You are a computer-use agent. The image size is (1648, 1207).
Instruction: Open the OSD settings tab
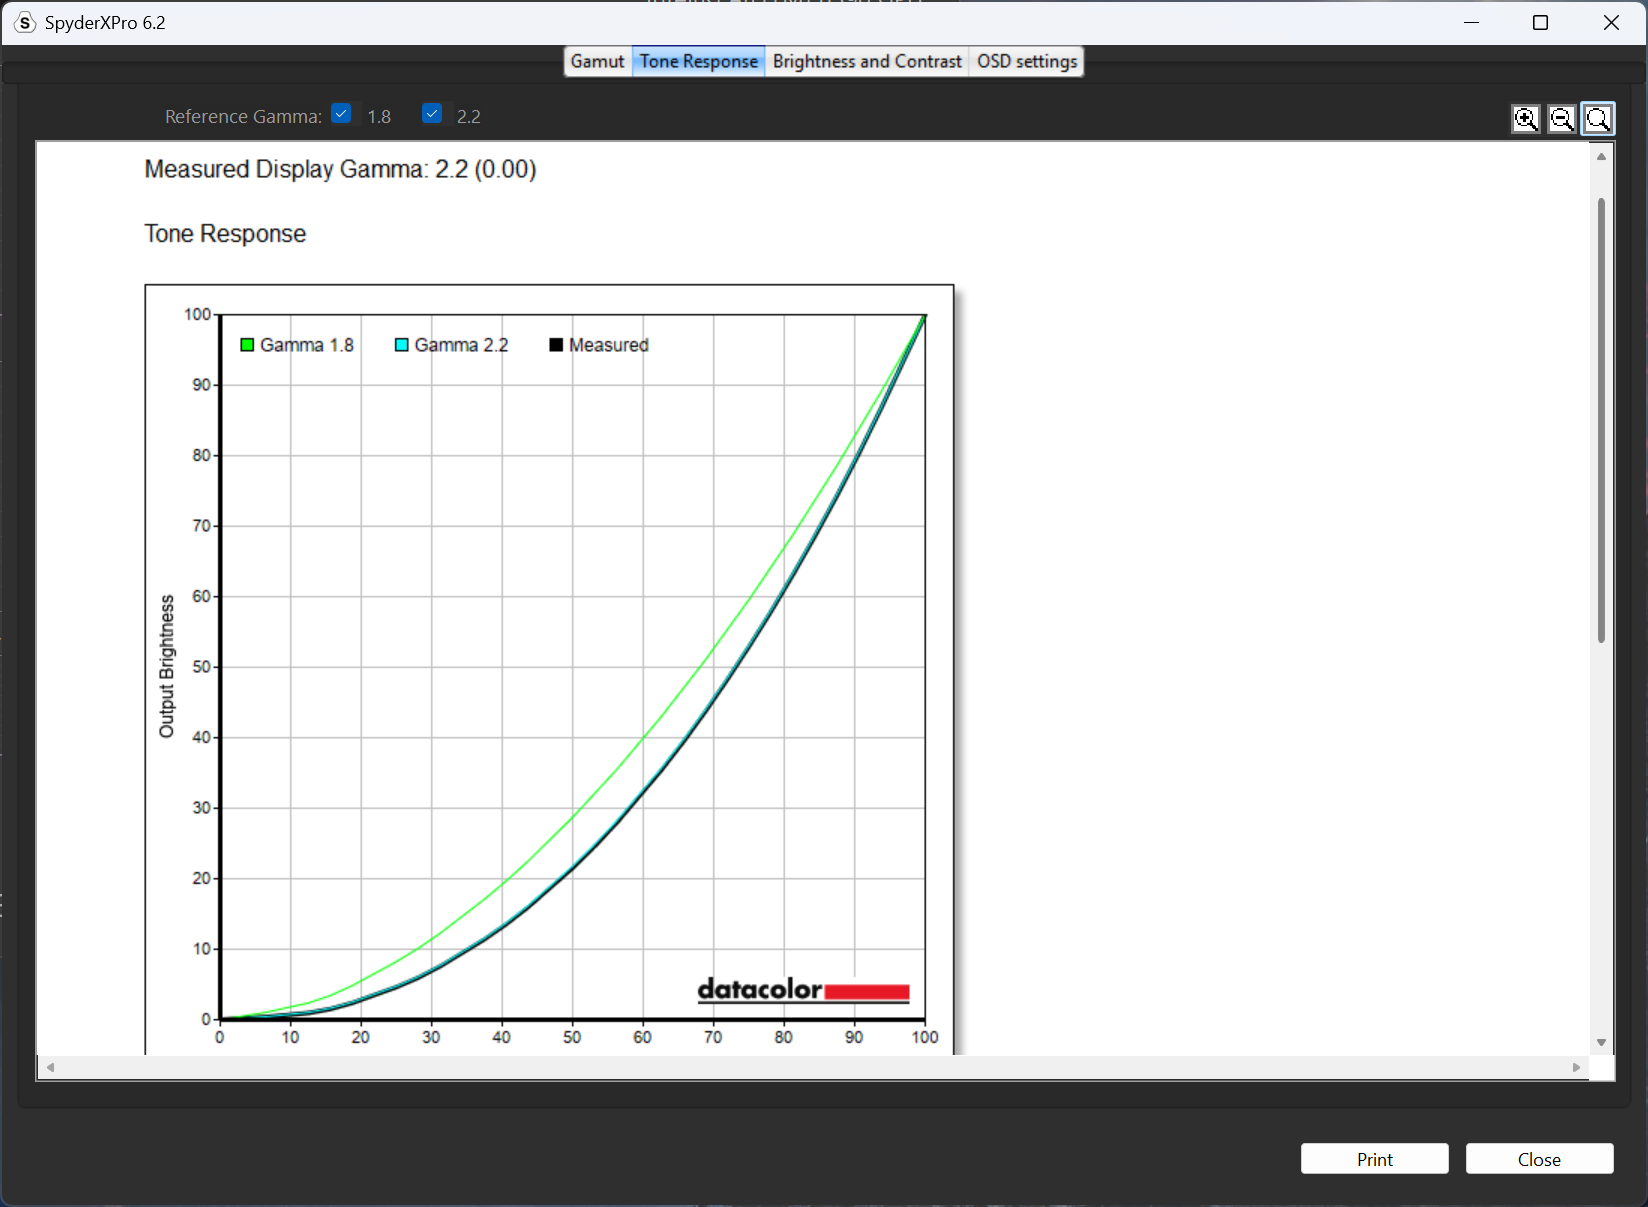pos(1027,61)
